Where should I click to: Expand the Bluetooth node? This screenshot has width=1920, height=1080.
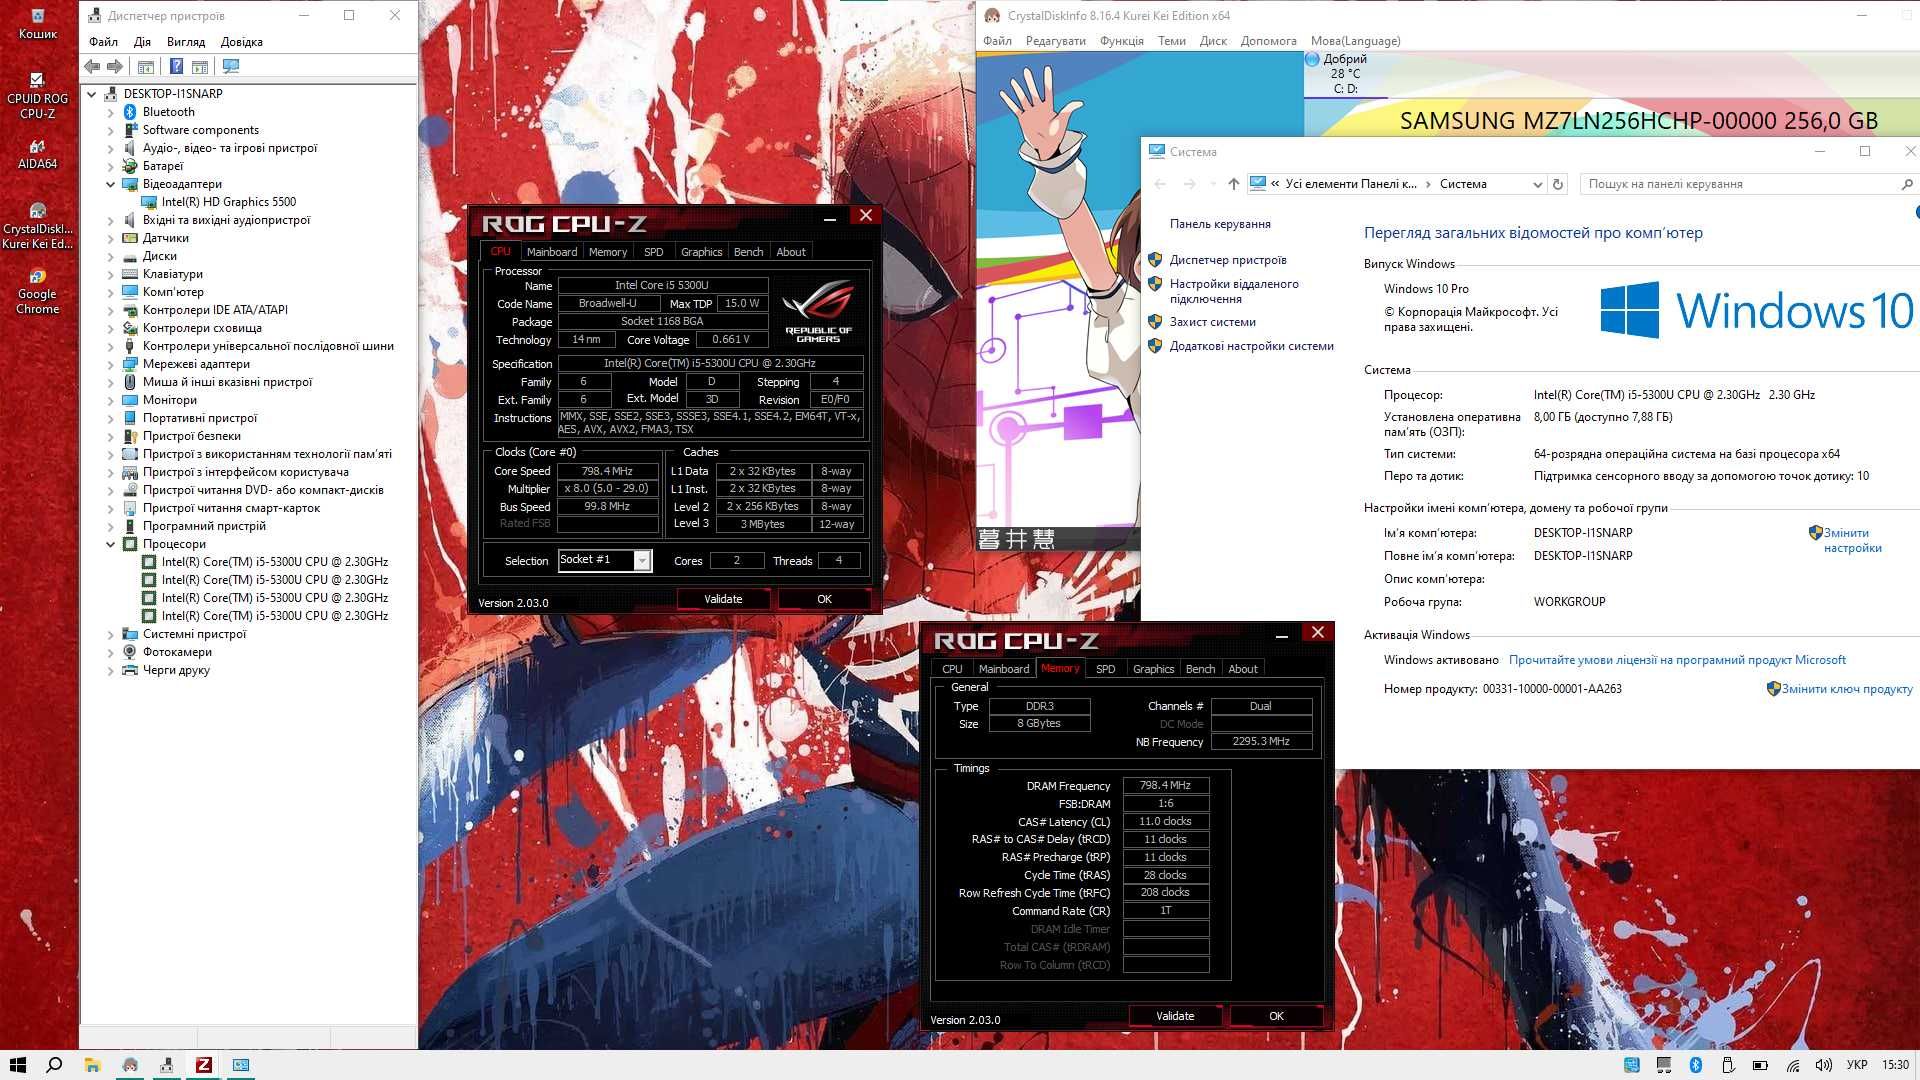[x=110, y=113]
